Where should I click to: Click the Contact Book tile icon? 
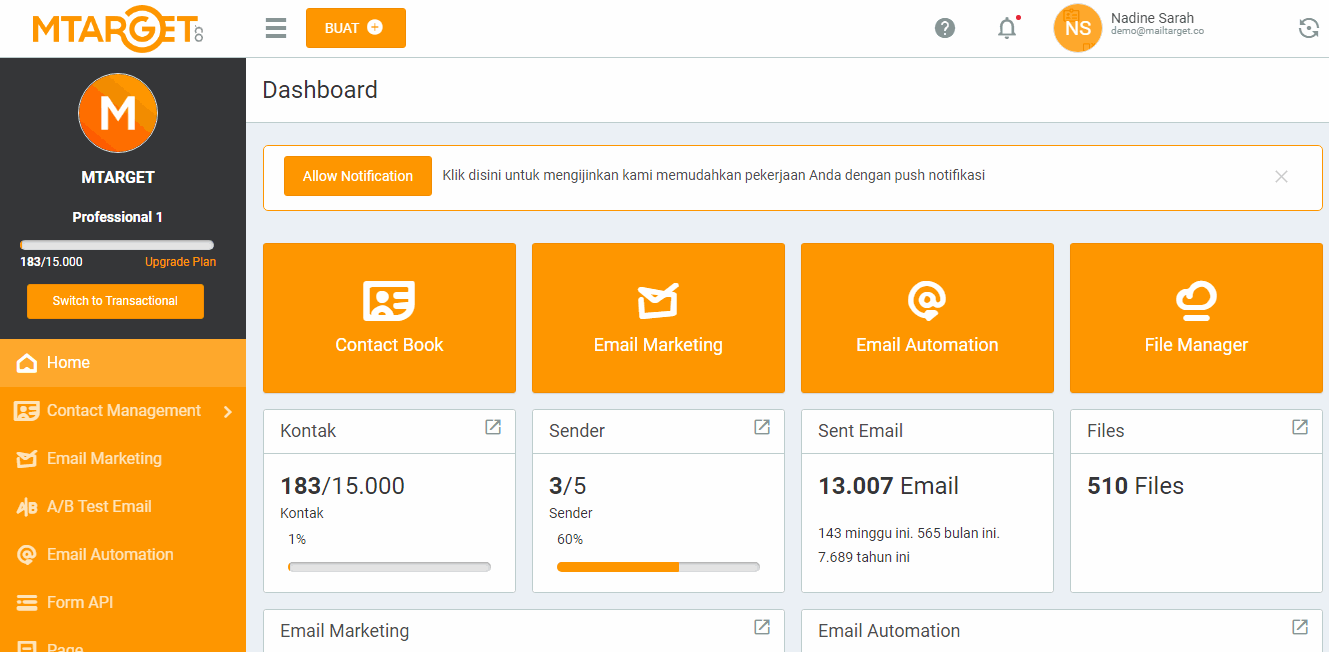click(389, 300)
